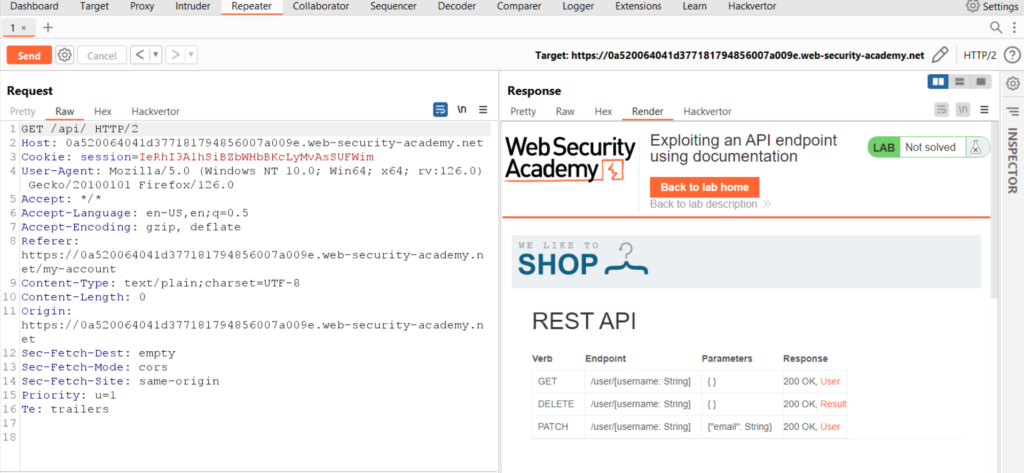The image size is (1024, 473).
Task: Open the Learn tab
Action: 694,7
